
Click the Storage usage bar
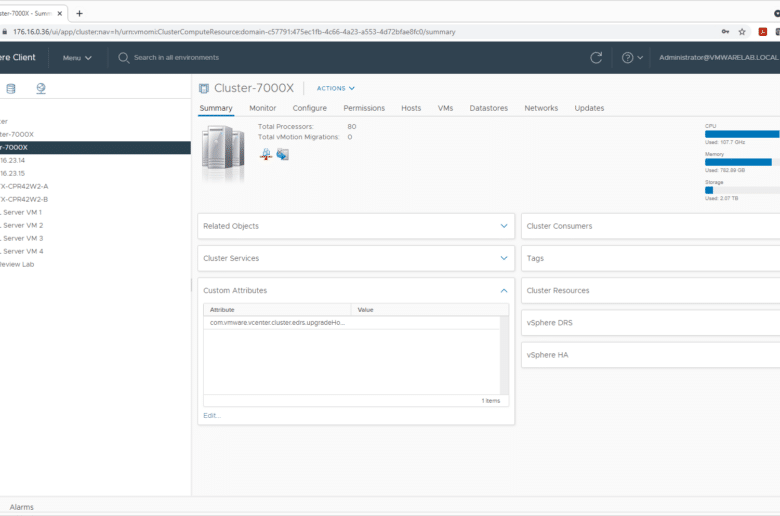(742, 190)
